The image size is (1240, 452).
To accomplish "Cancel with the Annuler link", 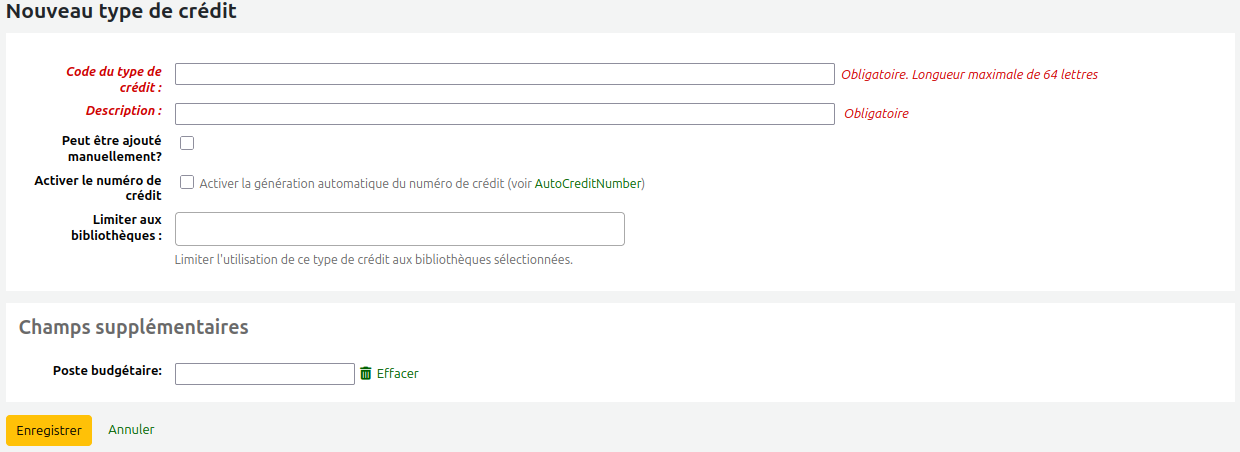I will (131, 430).
